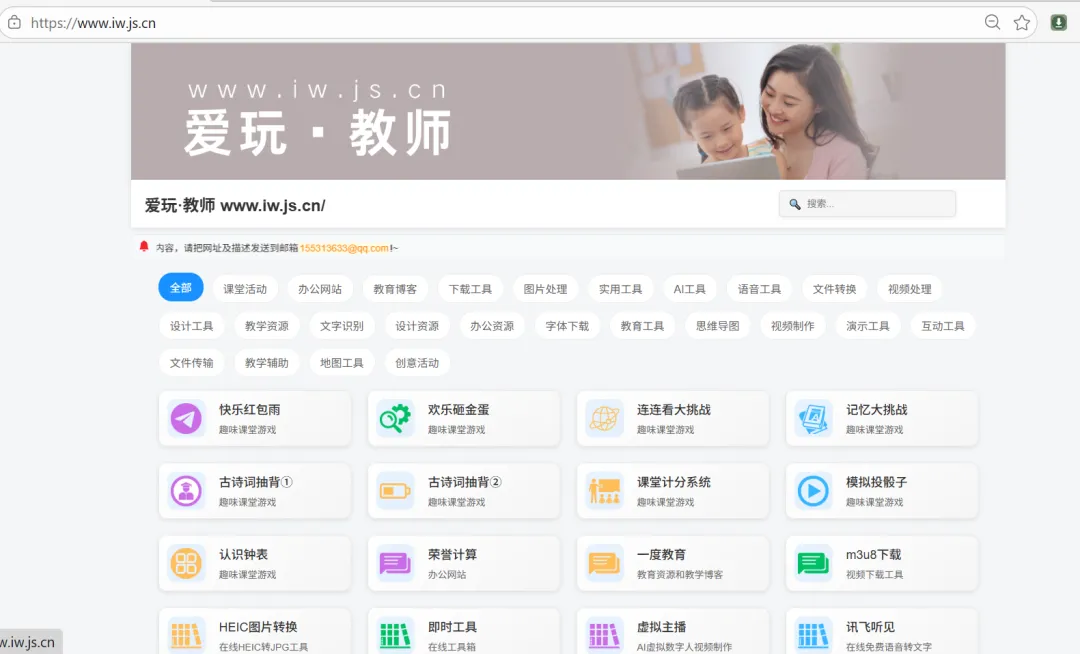
Task: Click the 视频下载工具 subtitle text
Action: tap(874, 574)
